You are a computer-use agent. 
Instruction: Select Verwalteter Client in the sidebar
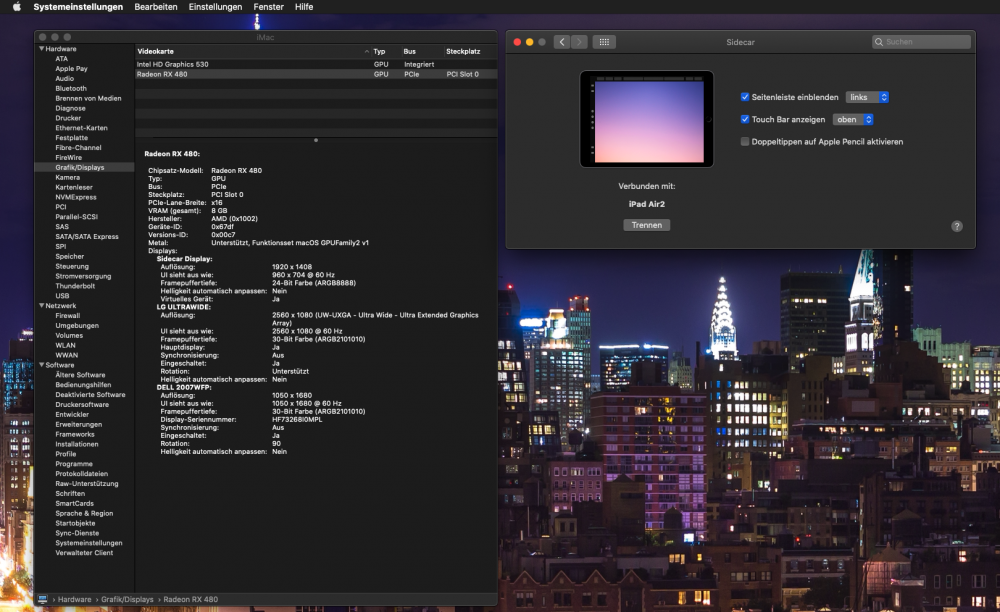84,553
